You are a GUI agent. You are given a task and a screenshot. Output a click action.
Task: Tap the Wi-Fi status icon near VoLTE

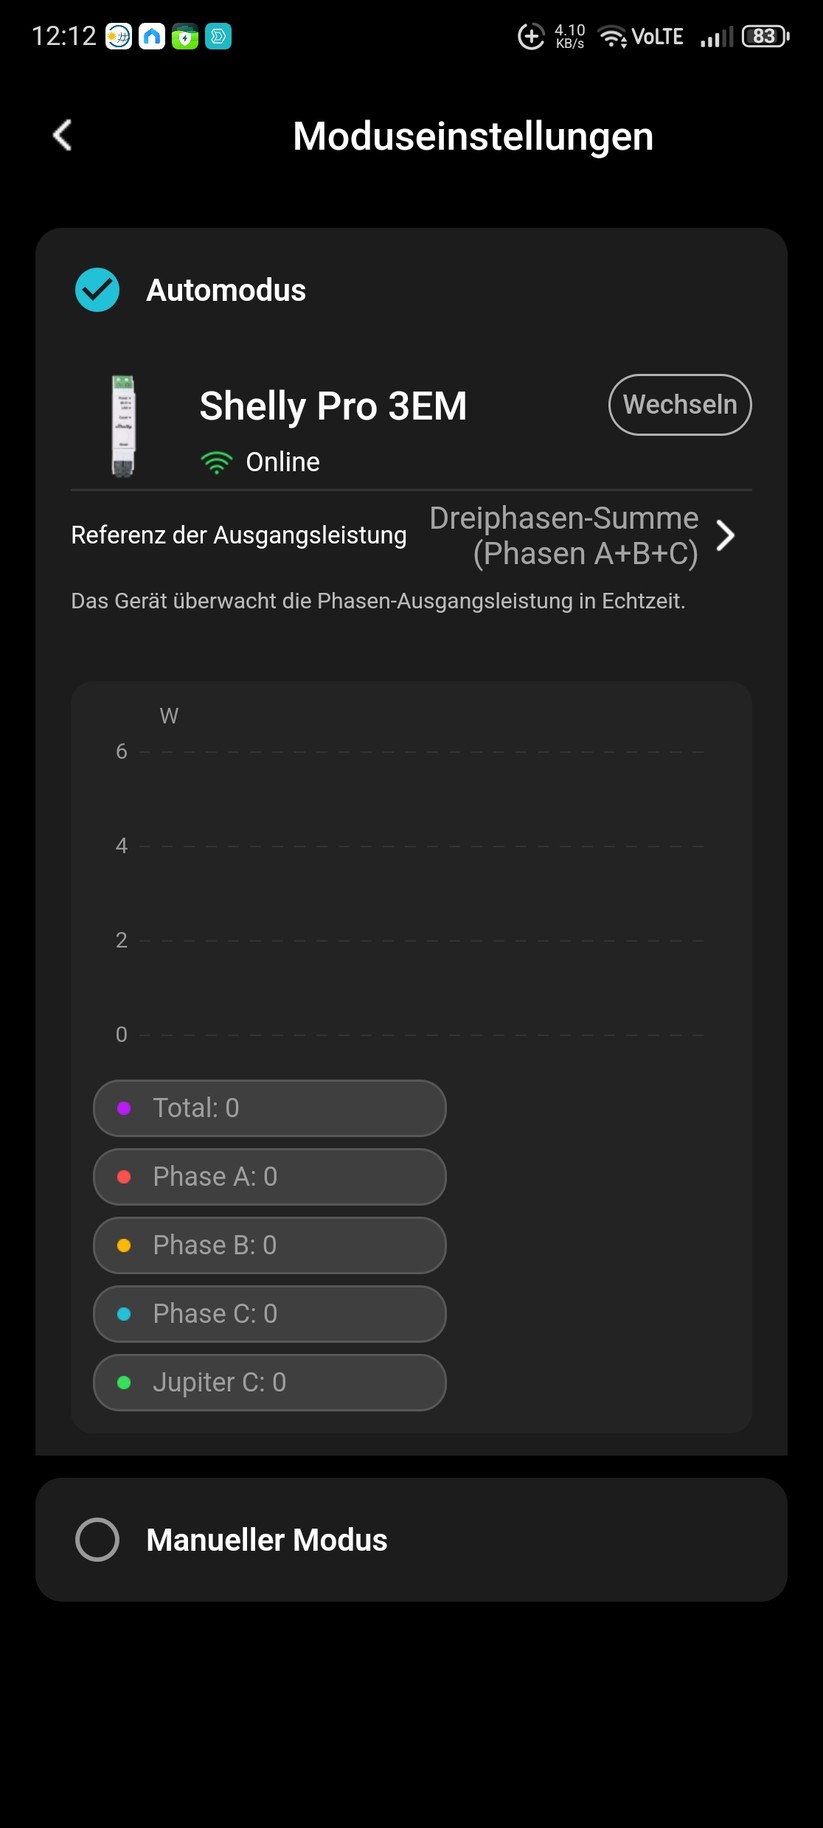(611, 36)
